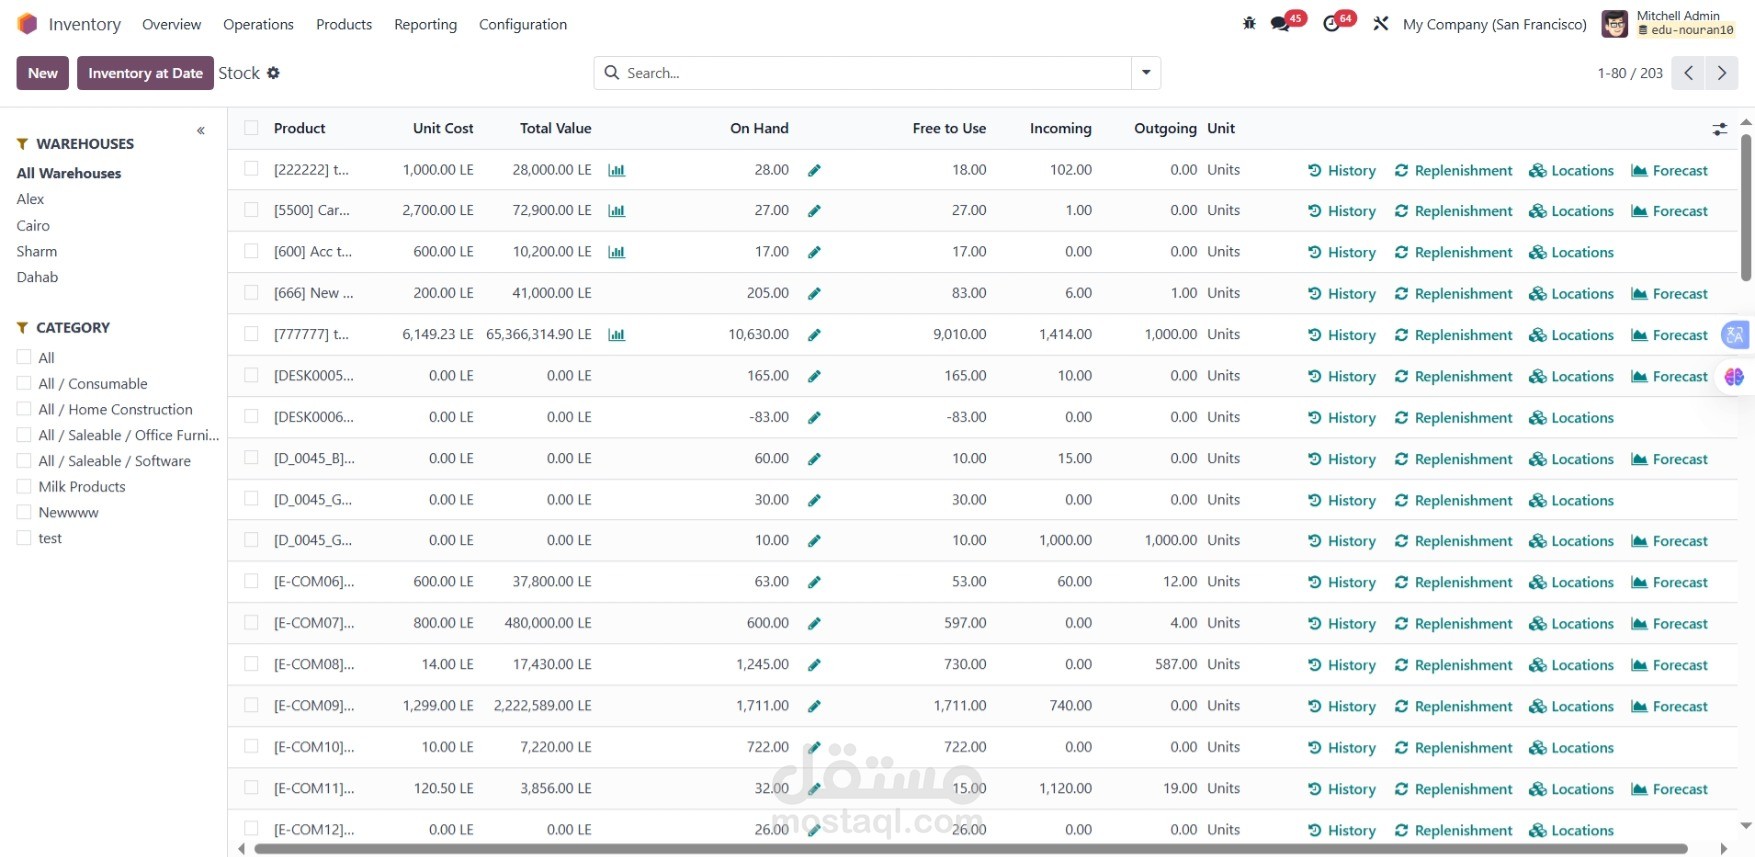Open the Operations menu
The image size is (1755, 857).
tap(258, 24)
